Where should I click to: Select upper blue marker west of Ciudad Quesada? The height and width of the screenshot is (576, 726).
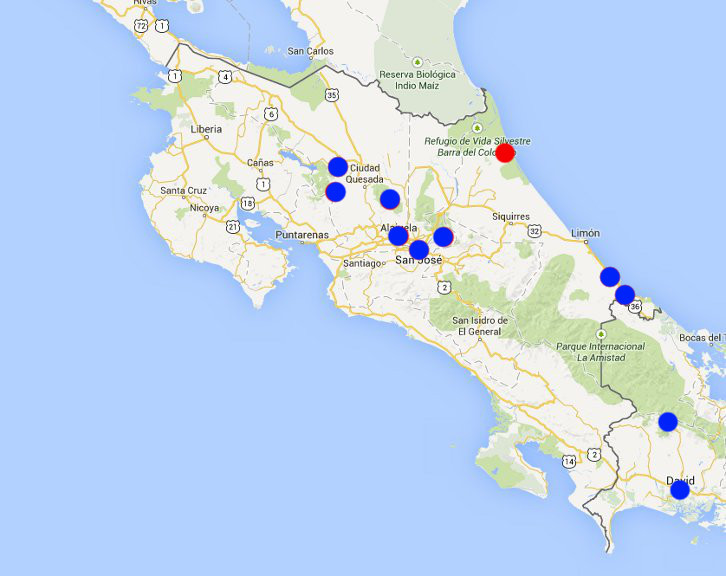tap(338, 166)
